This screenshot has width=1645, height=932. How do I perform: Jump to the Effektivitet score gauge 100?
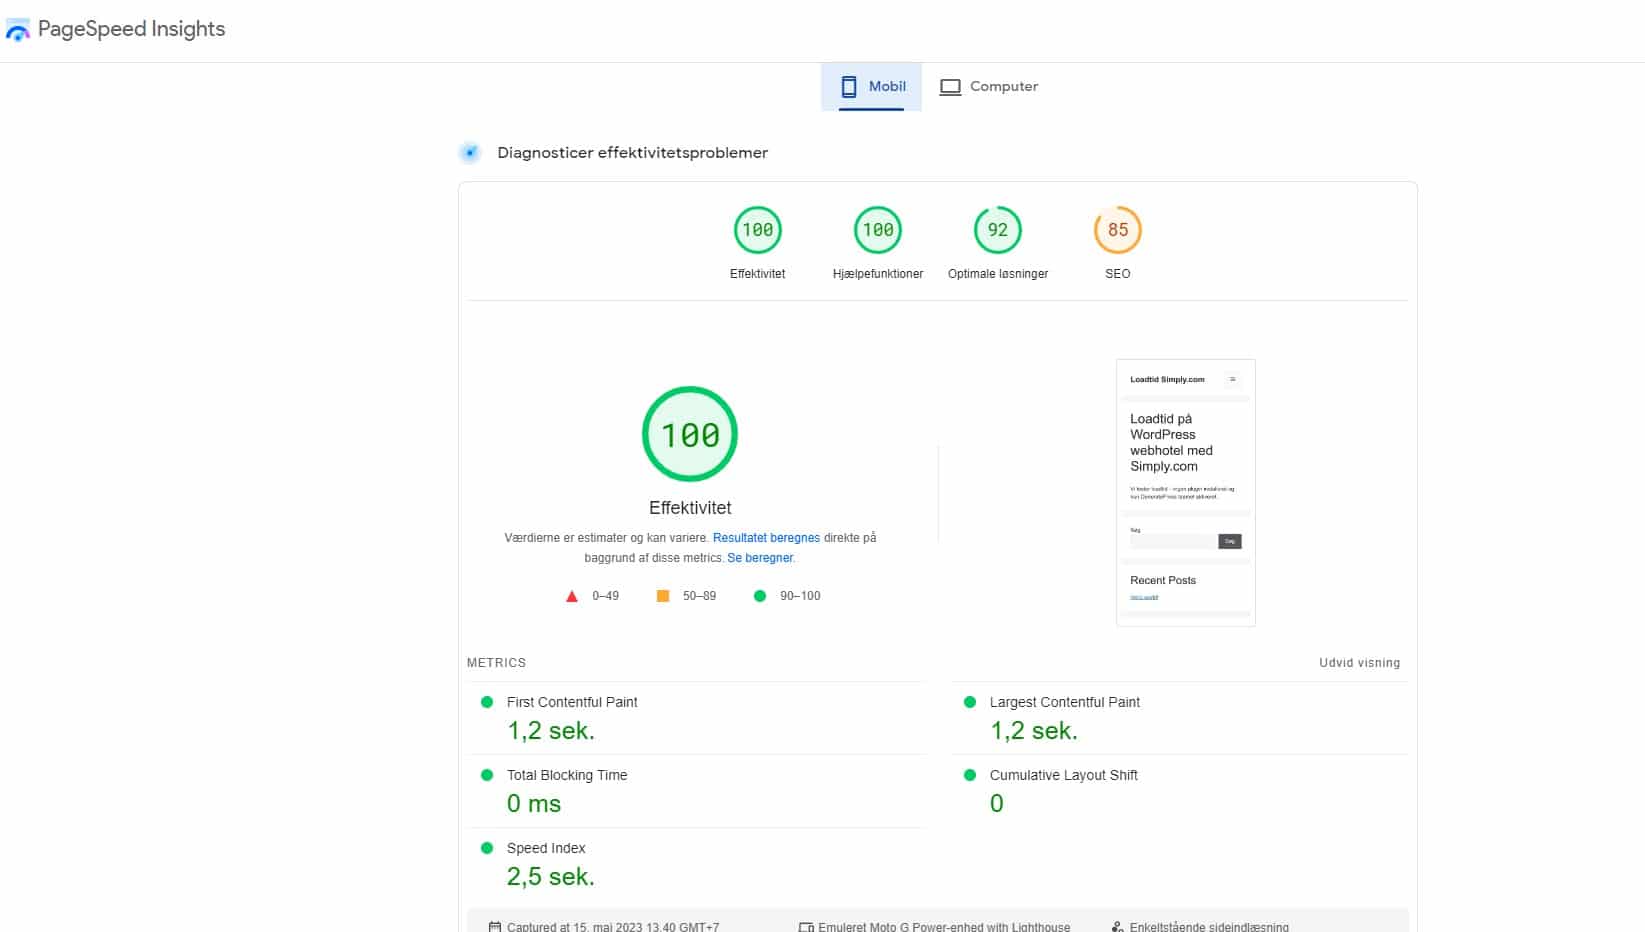point(758,230)
